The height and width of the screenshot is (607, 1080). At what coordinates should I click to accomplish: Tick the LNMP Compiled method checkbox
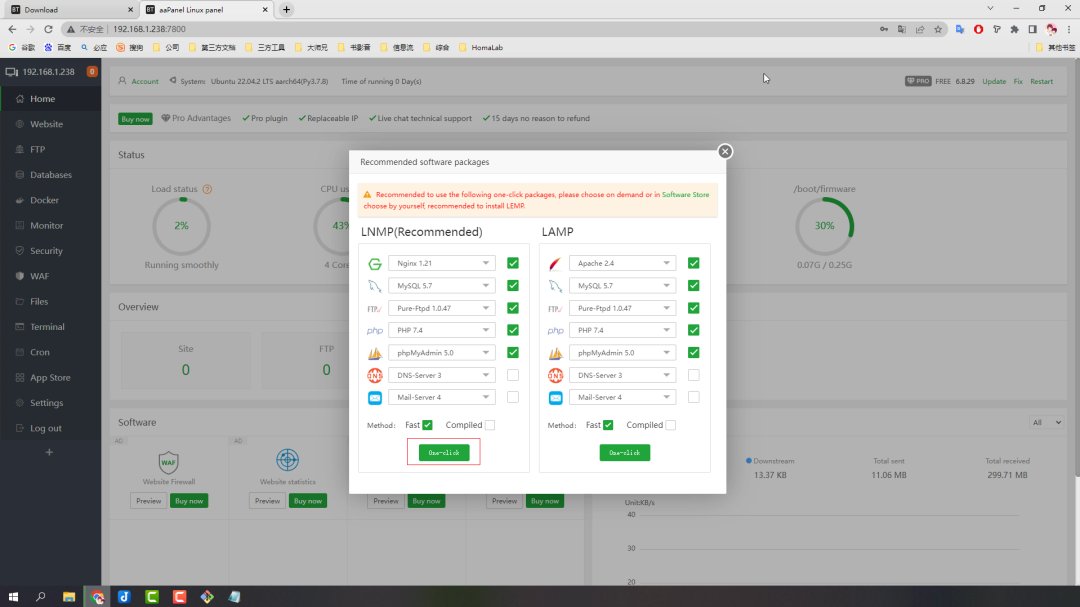tap(490, 425)
